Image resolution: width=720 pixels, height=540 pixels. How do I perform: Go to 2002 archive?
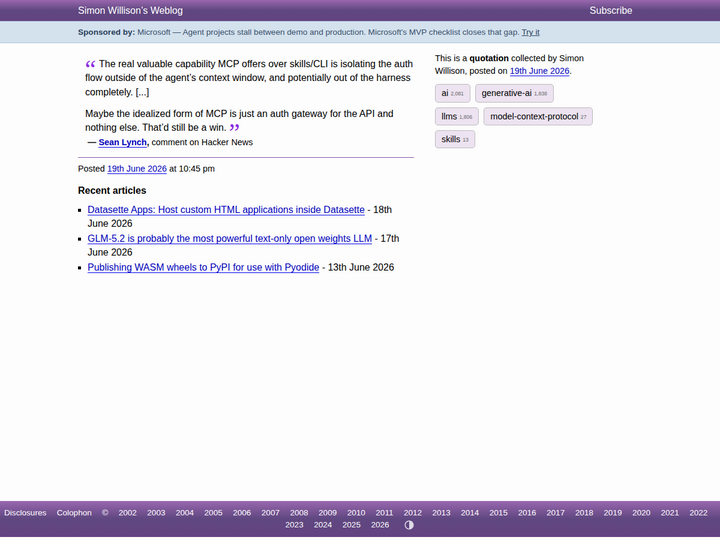coord(127,513)
